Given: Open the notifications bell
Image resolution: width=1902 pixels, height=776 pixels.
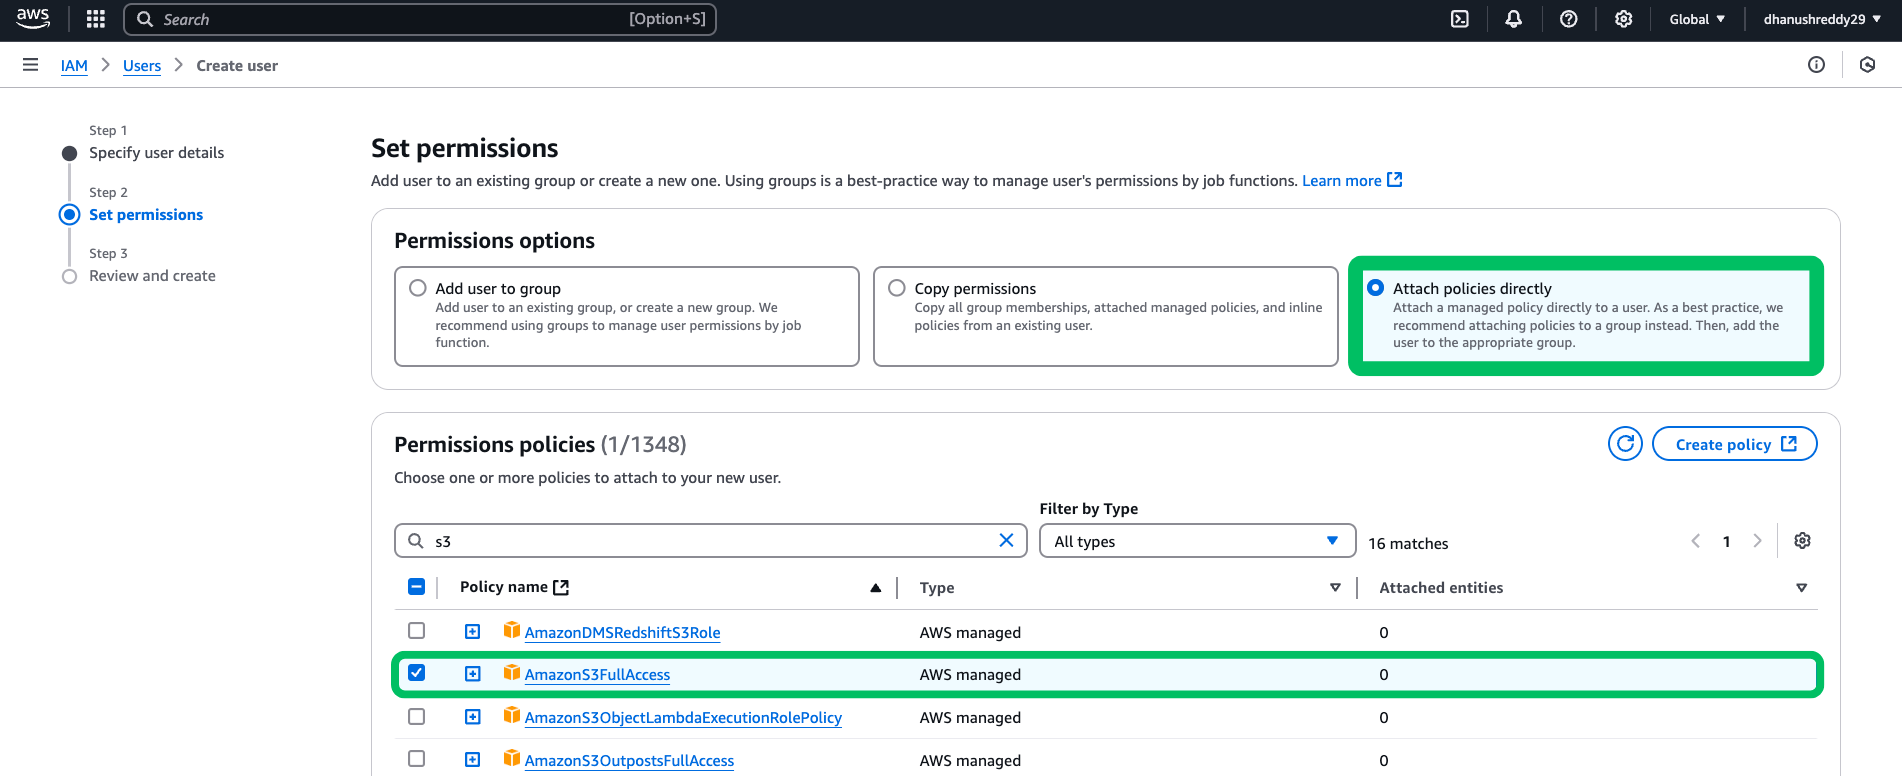Looking at the screenshot, I should click(1514, 19).
